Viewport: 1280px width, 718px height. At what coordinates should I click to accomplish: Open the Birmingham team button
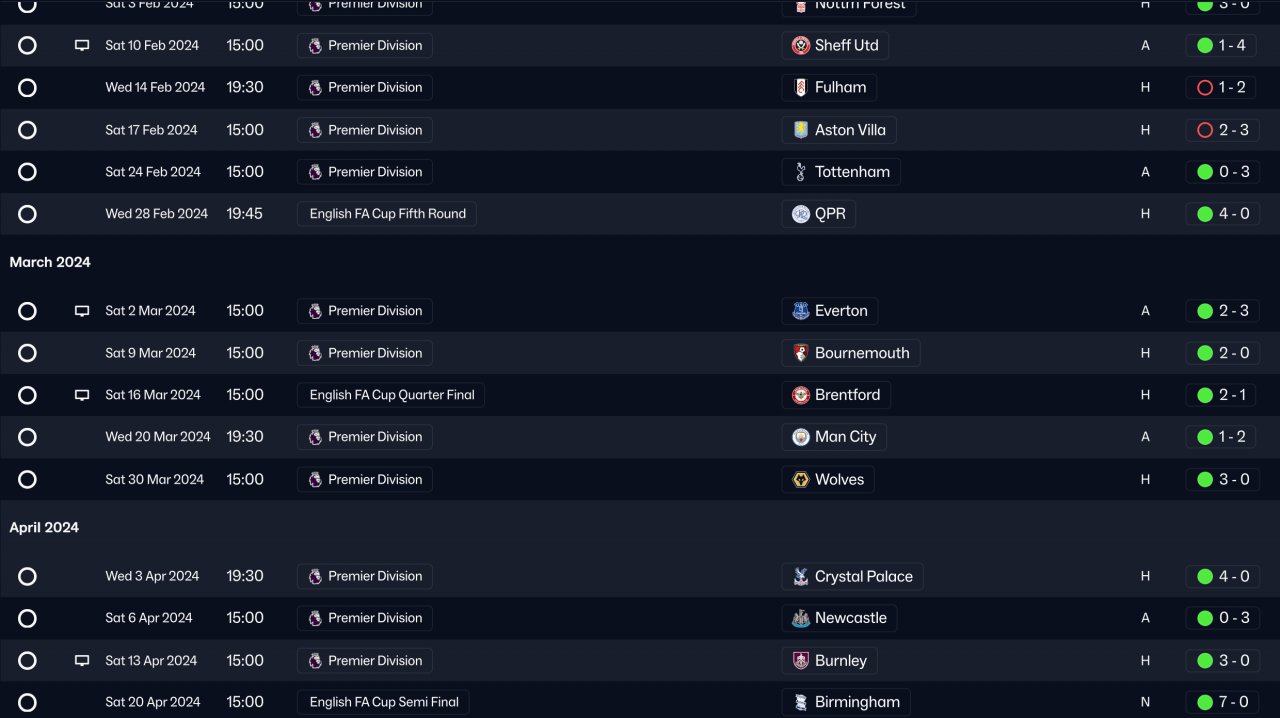[x=846, y=702]
